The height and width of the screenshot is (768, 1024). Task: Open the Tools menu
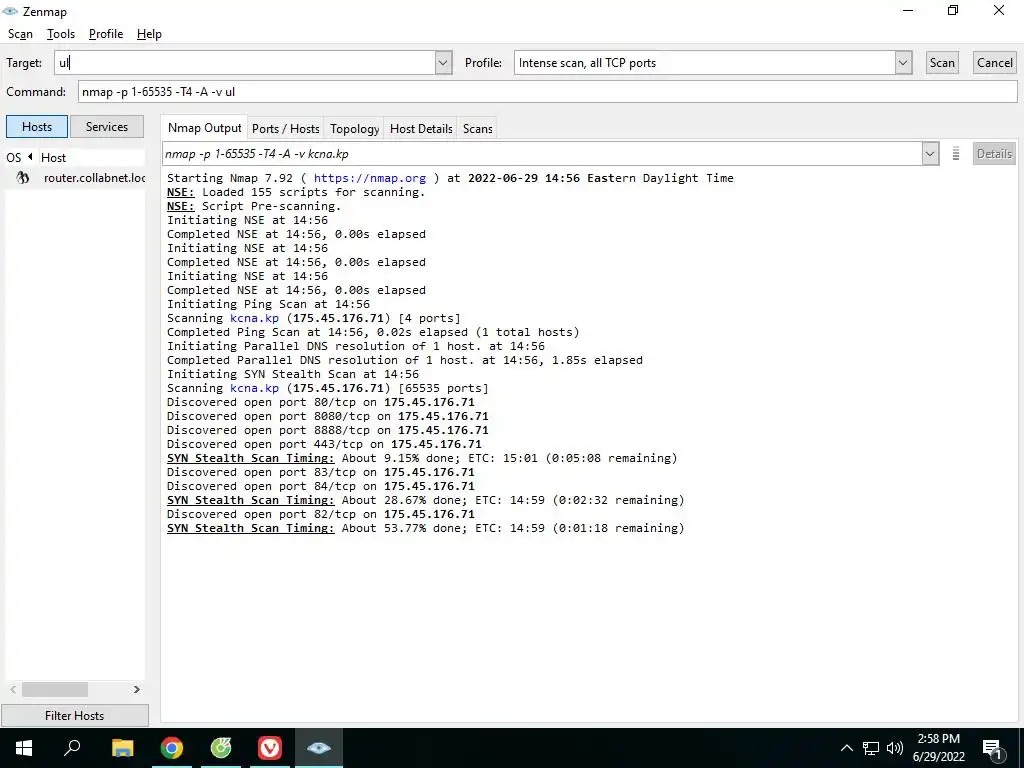click(x=61, y=34)
